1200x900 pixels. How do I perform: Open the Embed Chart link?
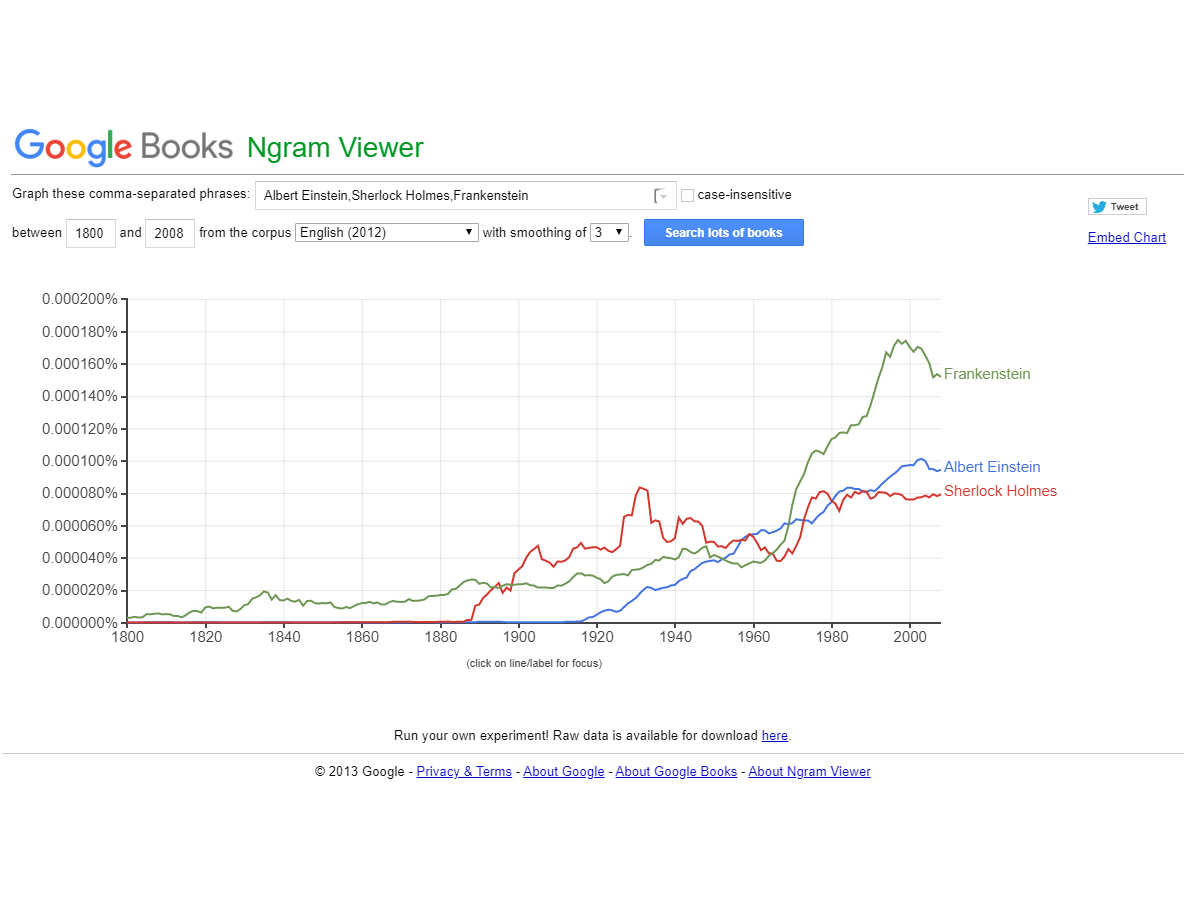1126,238
